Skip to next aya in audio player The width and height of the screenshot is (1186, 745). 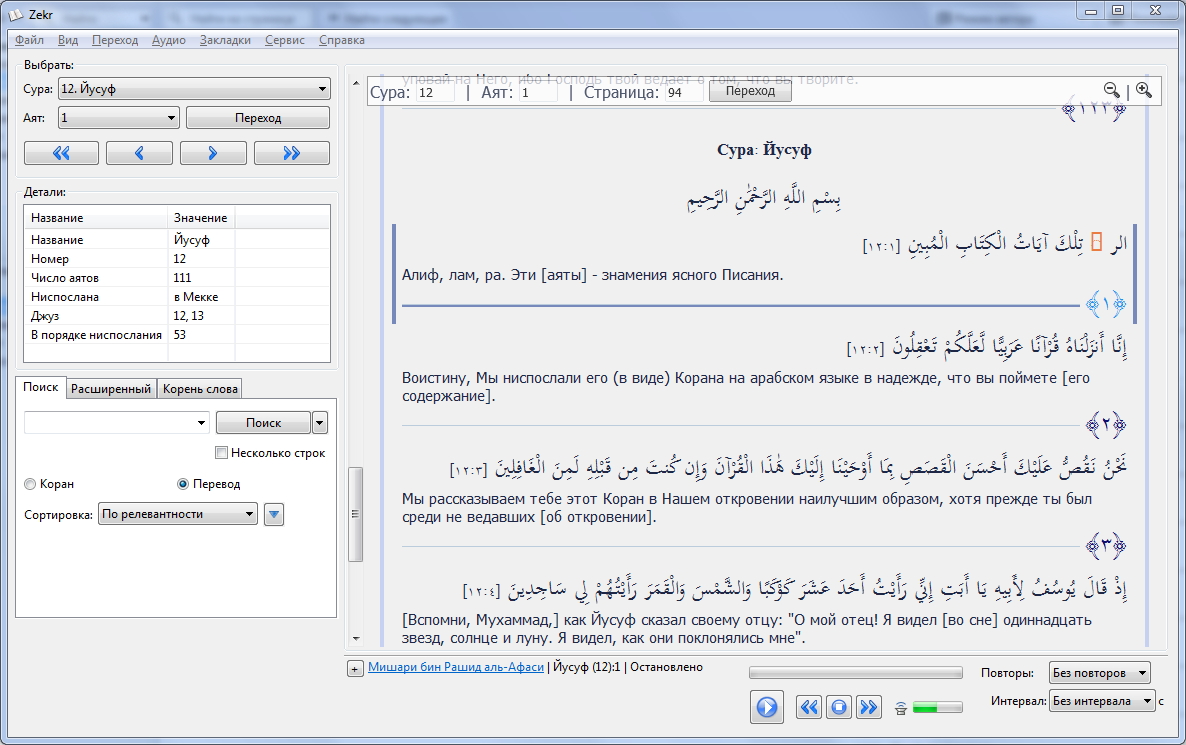click(869, 707)
